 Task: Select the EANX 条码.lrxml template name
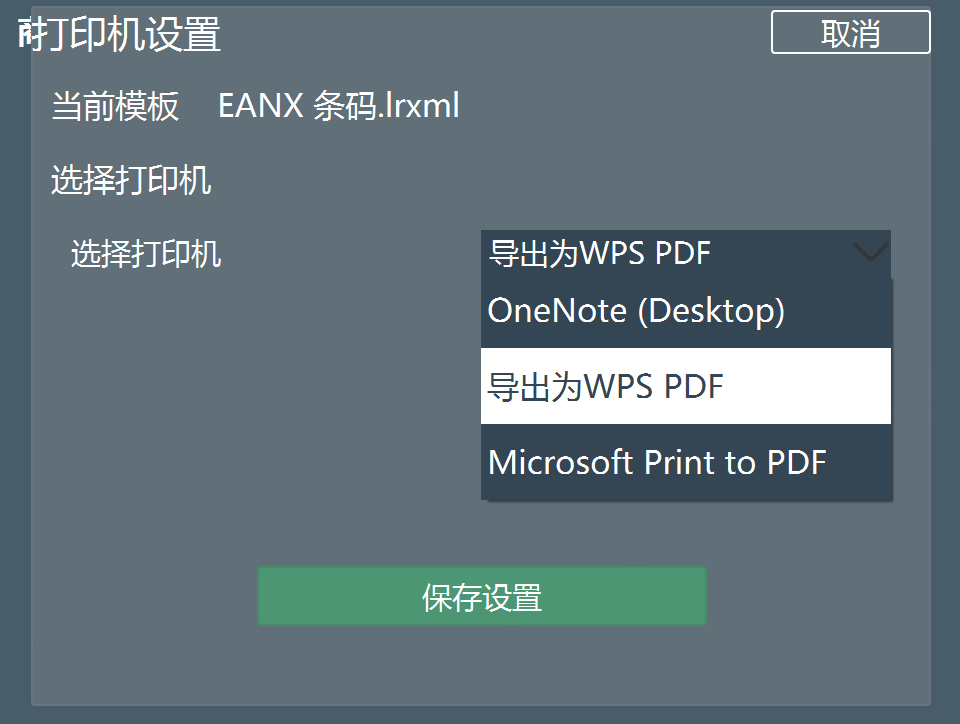(x=339, y=106)
